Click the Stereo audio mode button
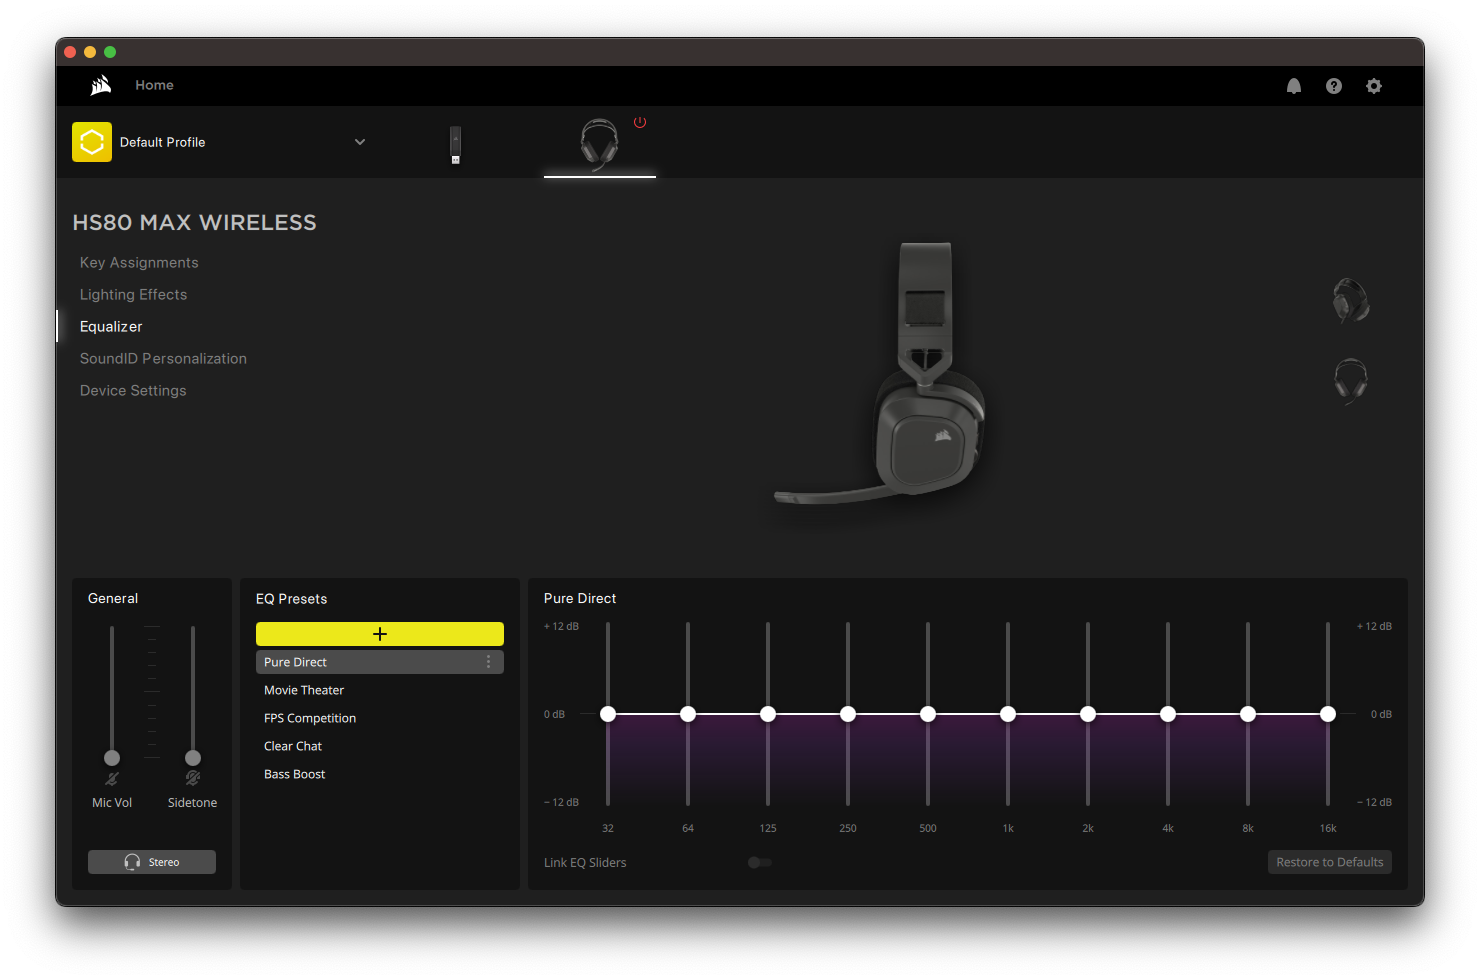The width and height of the screenshot is (1480, 980). point(152,862)
